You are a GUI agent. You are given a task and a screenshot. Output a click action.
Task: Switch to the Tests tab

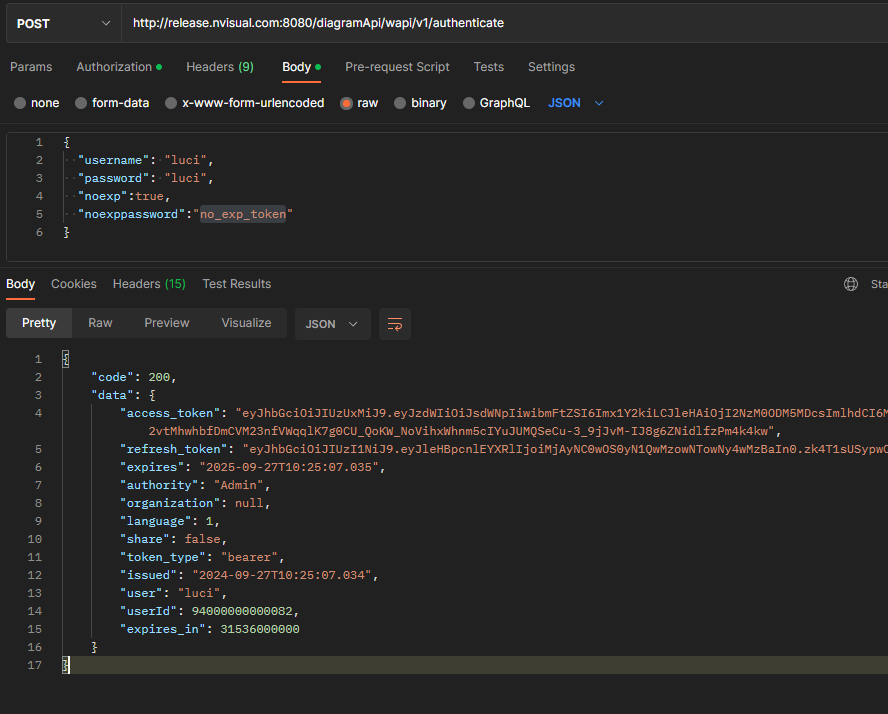point(488,67)
